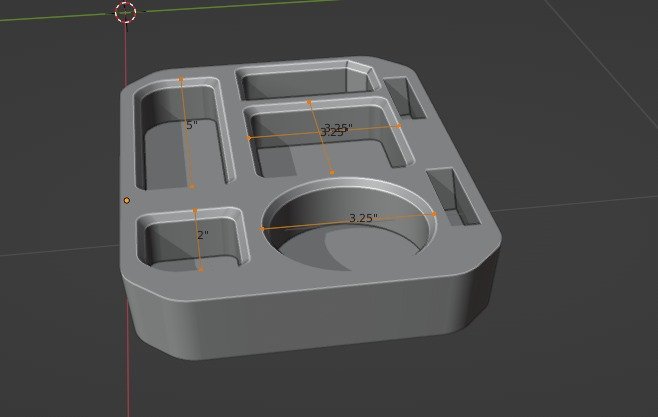Image resolution: width=658 pixels, height=417 pixels.
Task: Click the top rectangular pocket with chamfered corner
Action: (306, 82)
